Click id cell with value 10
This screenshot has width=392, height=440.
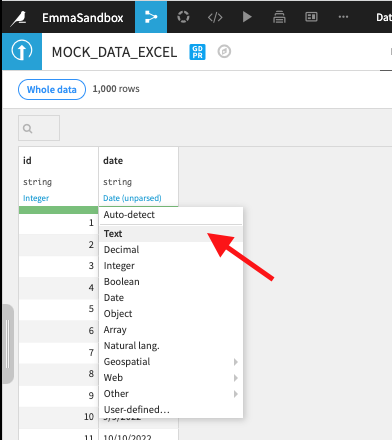click(58, 417)
